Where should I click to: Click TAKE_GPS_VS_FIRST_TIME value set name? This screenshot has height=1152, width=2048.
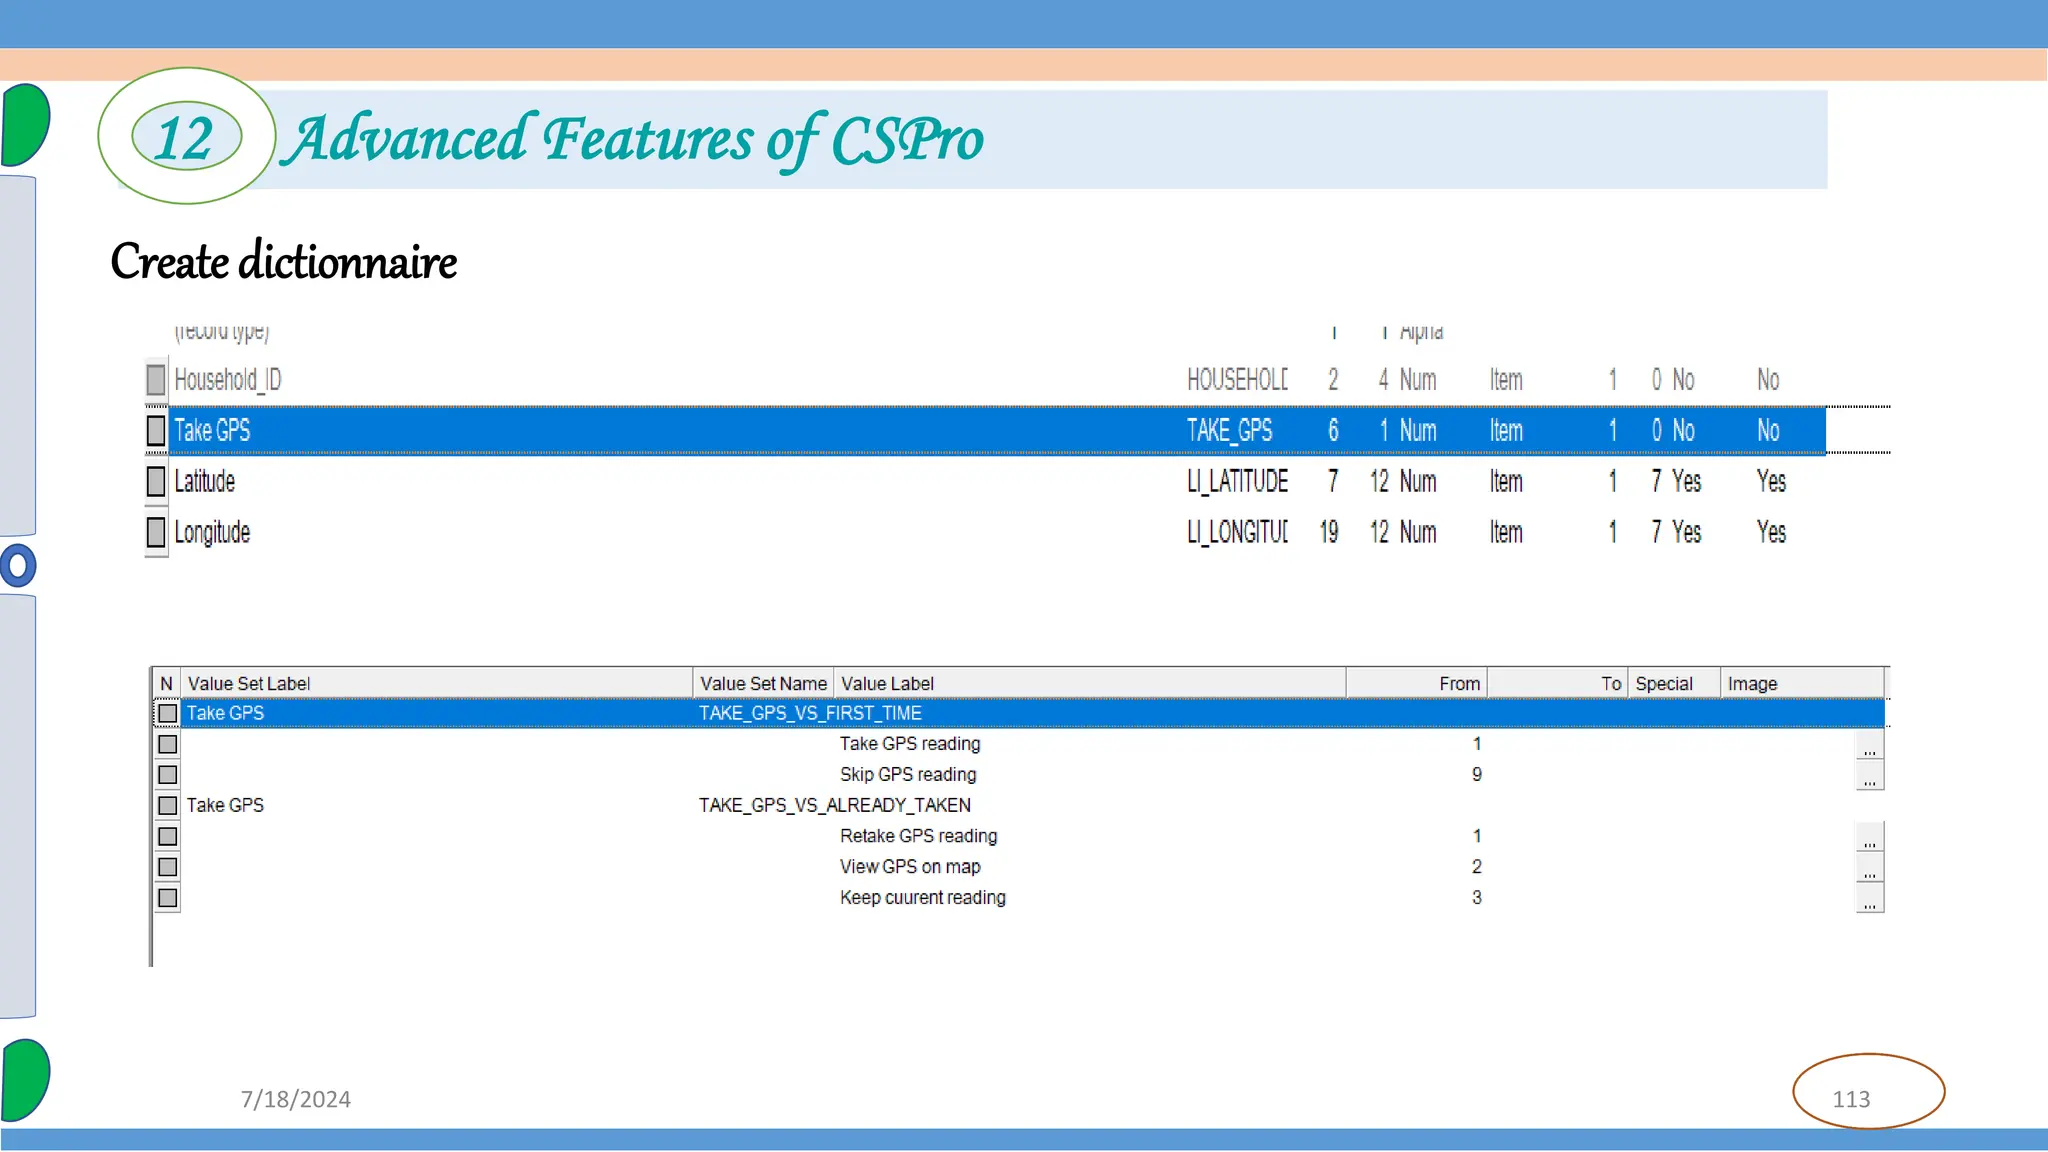(810, 713)
